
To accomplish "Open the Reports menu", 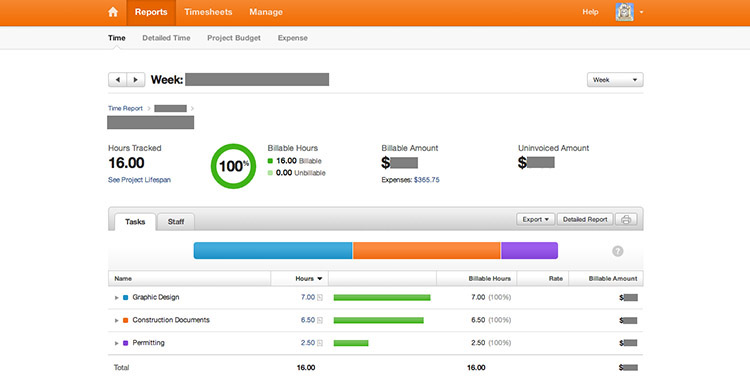I will (151, 12).
